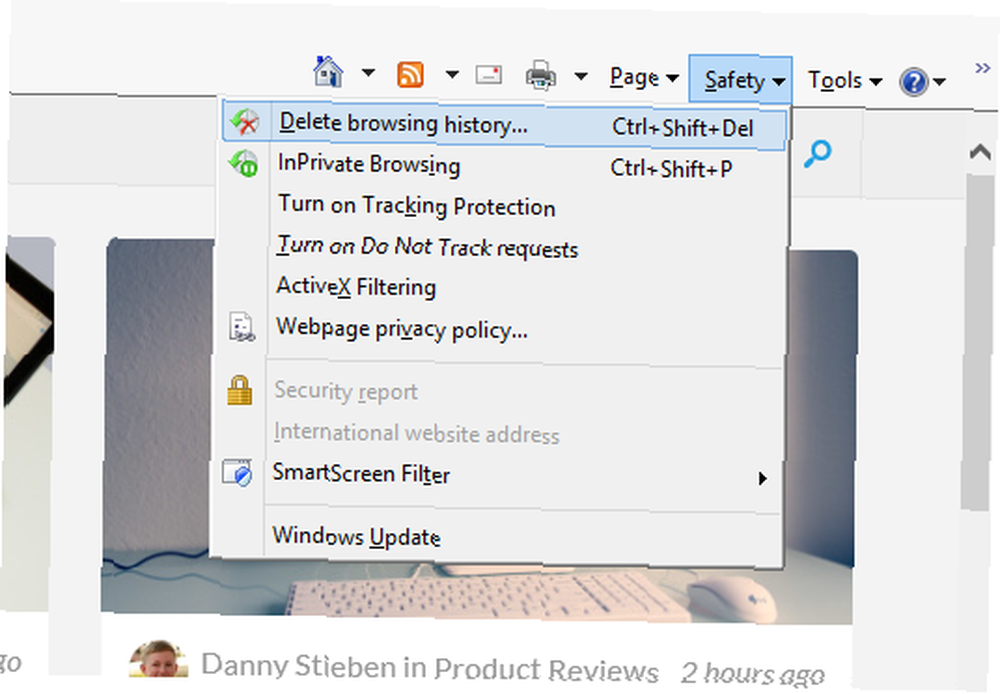Expand the Help dropdown arrow

point(939,82)
